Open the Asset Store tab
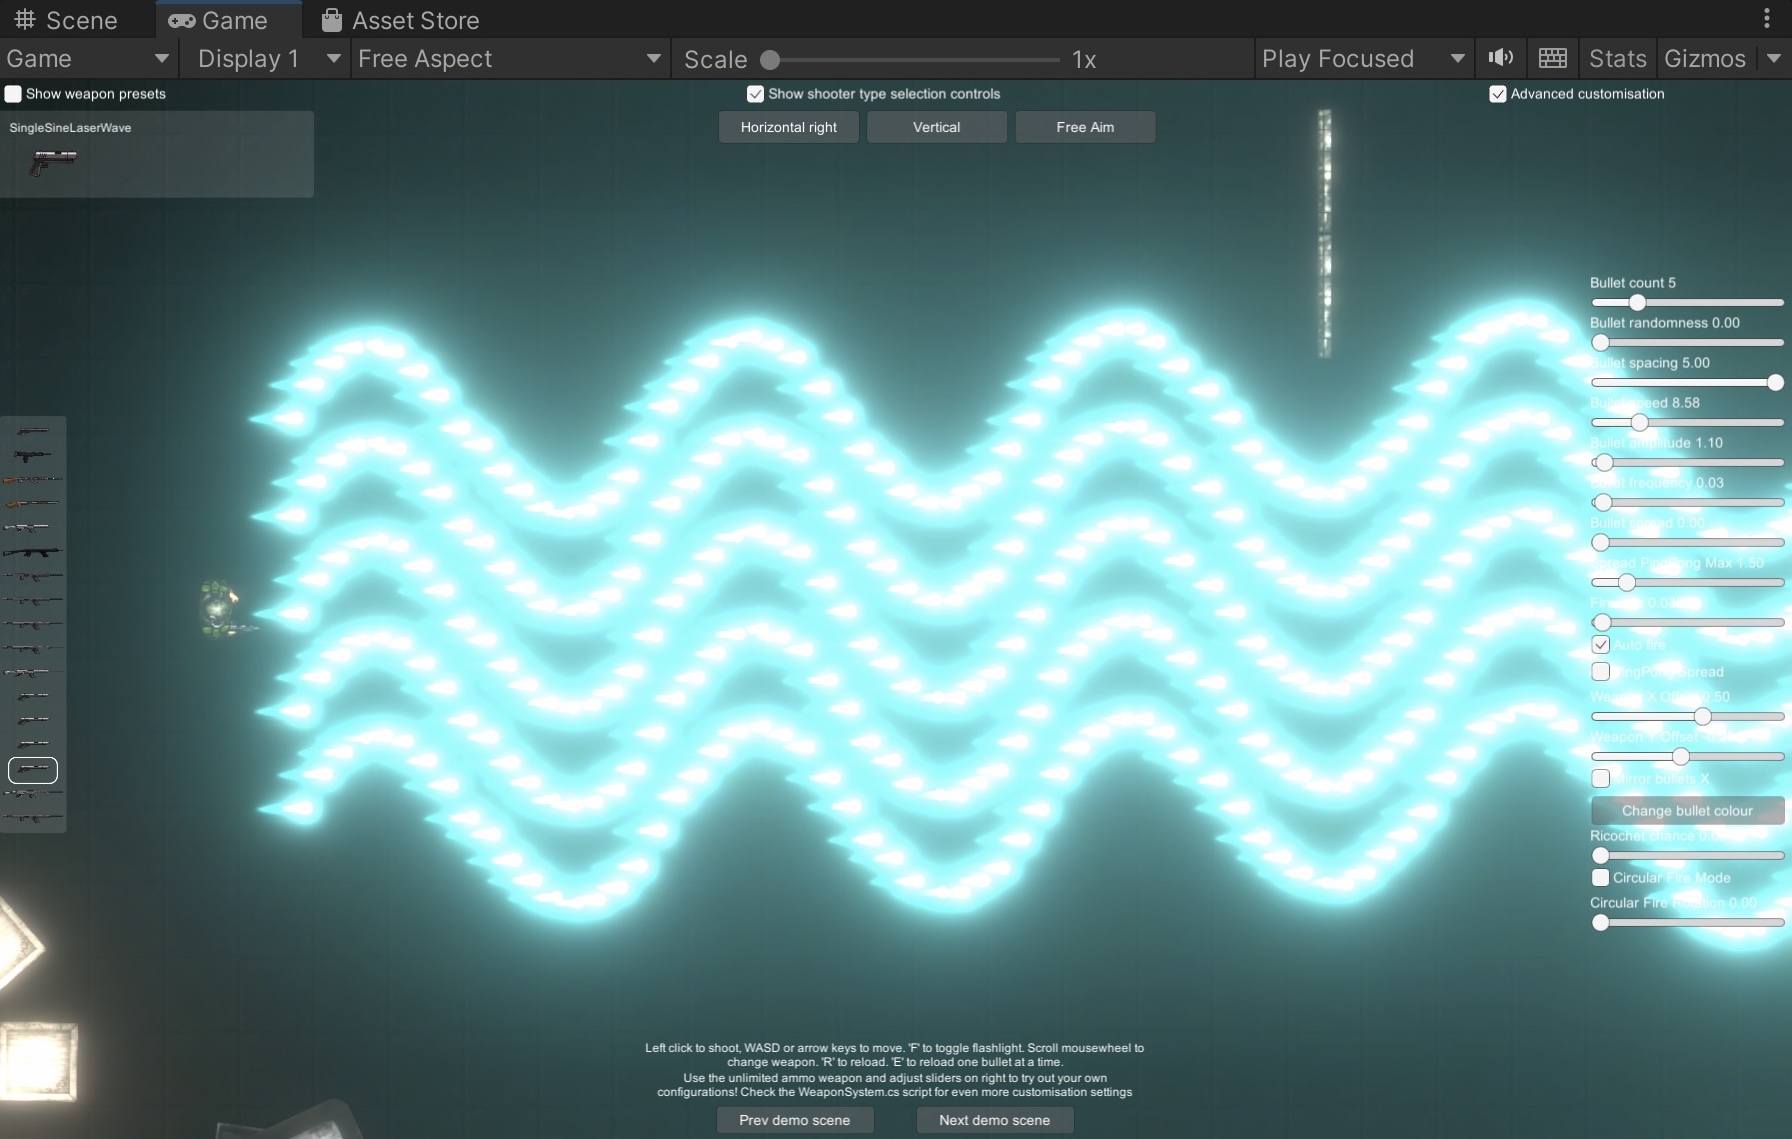This screenshot has width=1792, height=1139. [x=400, y=20]
